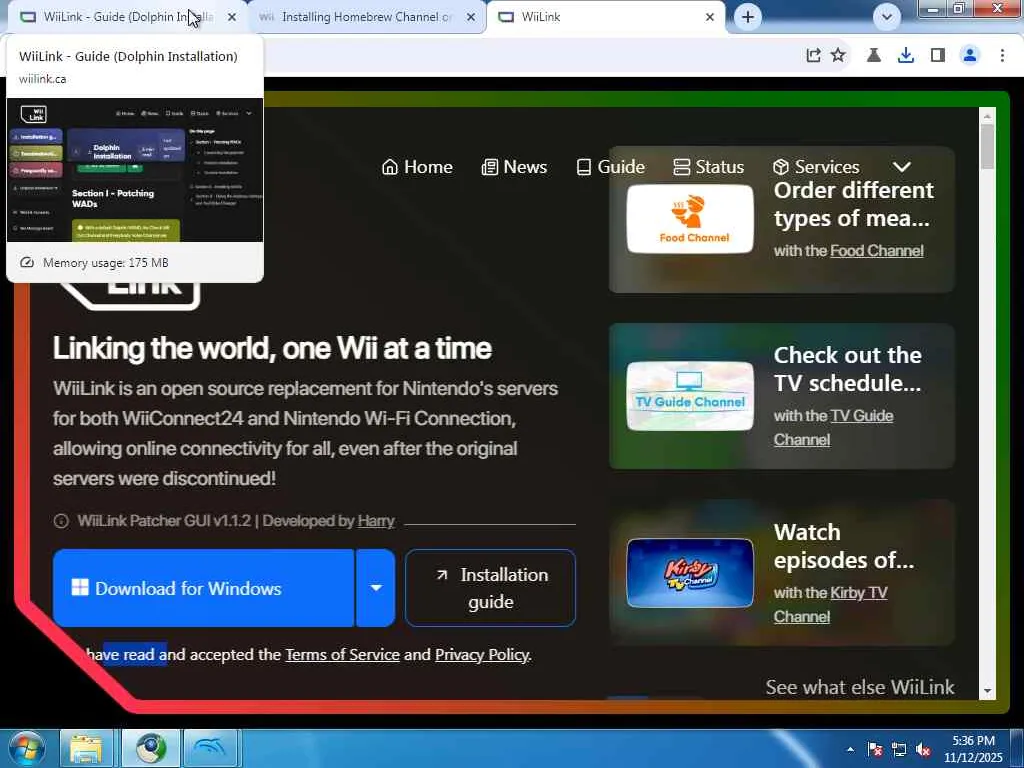Click the Status server icon
The height and width of the screenshot is (768, 1024).
(681, 167)
